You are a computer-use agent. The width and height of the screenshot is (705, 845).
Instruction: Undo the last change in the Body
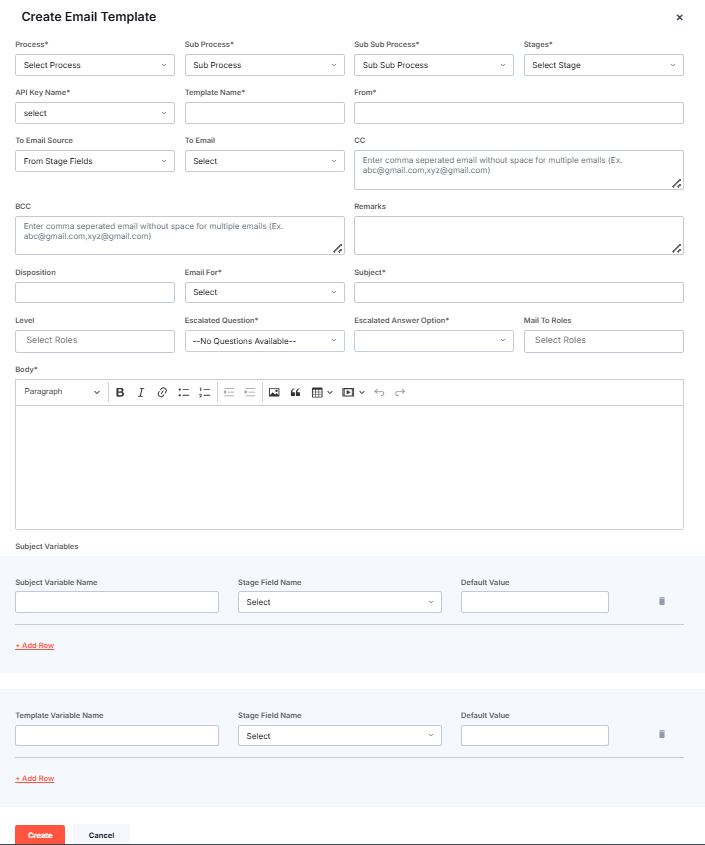(x=378, y=392)
